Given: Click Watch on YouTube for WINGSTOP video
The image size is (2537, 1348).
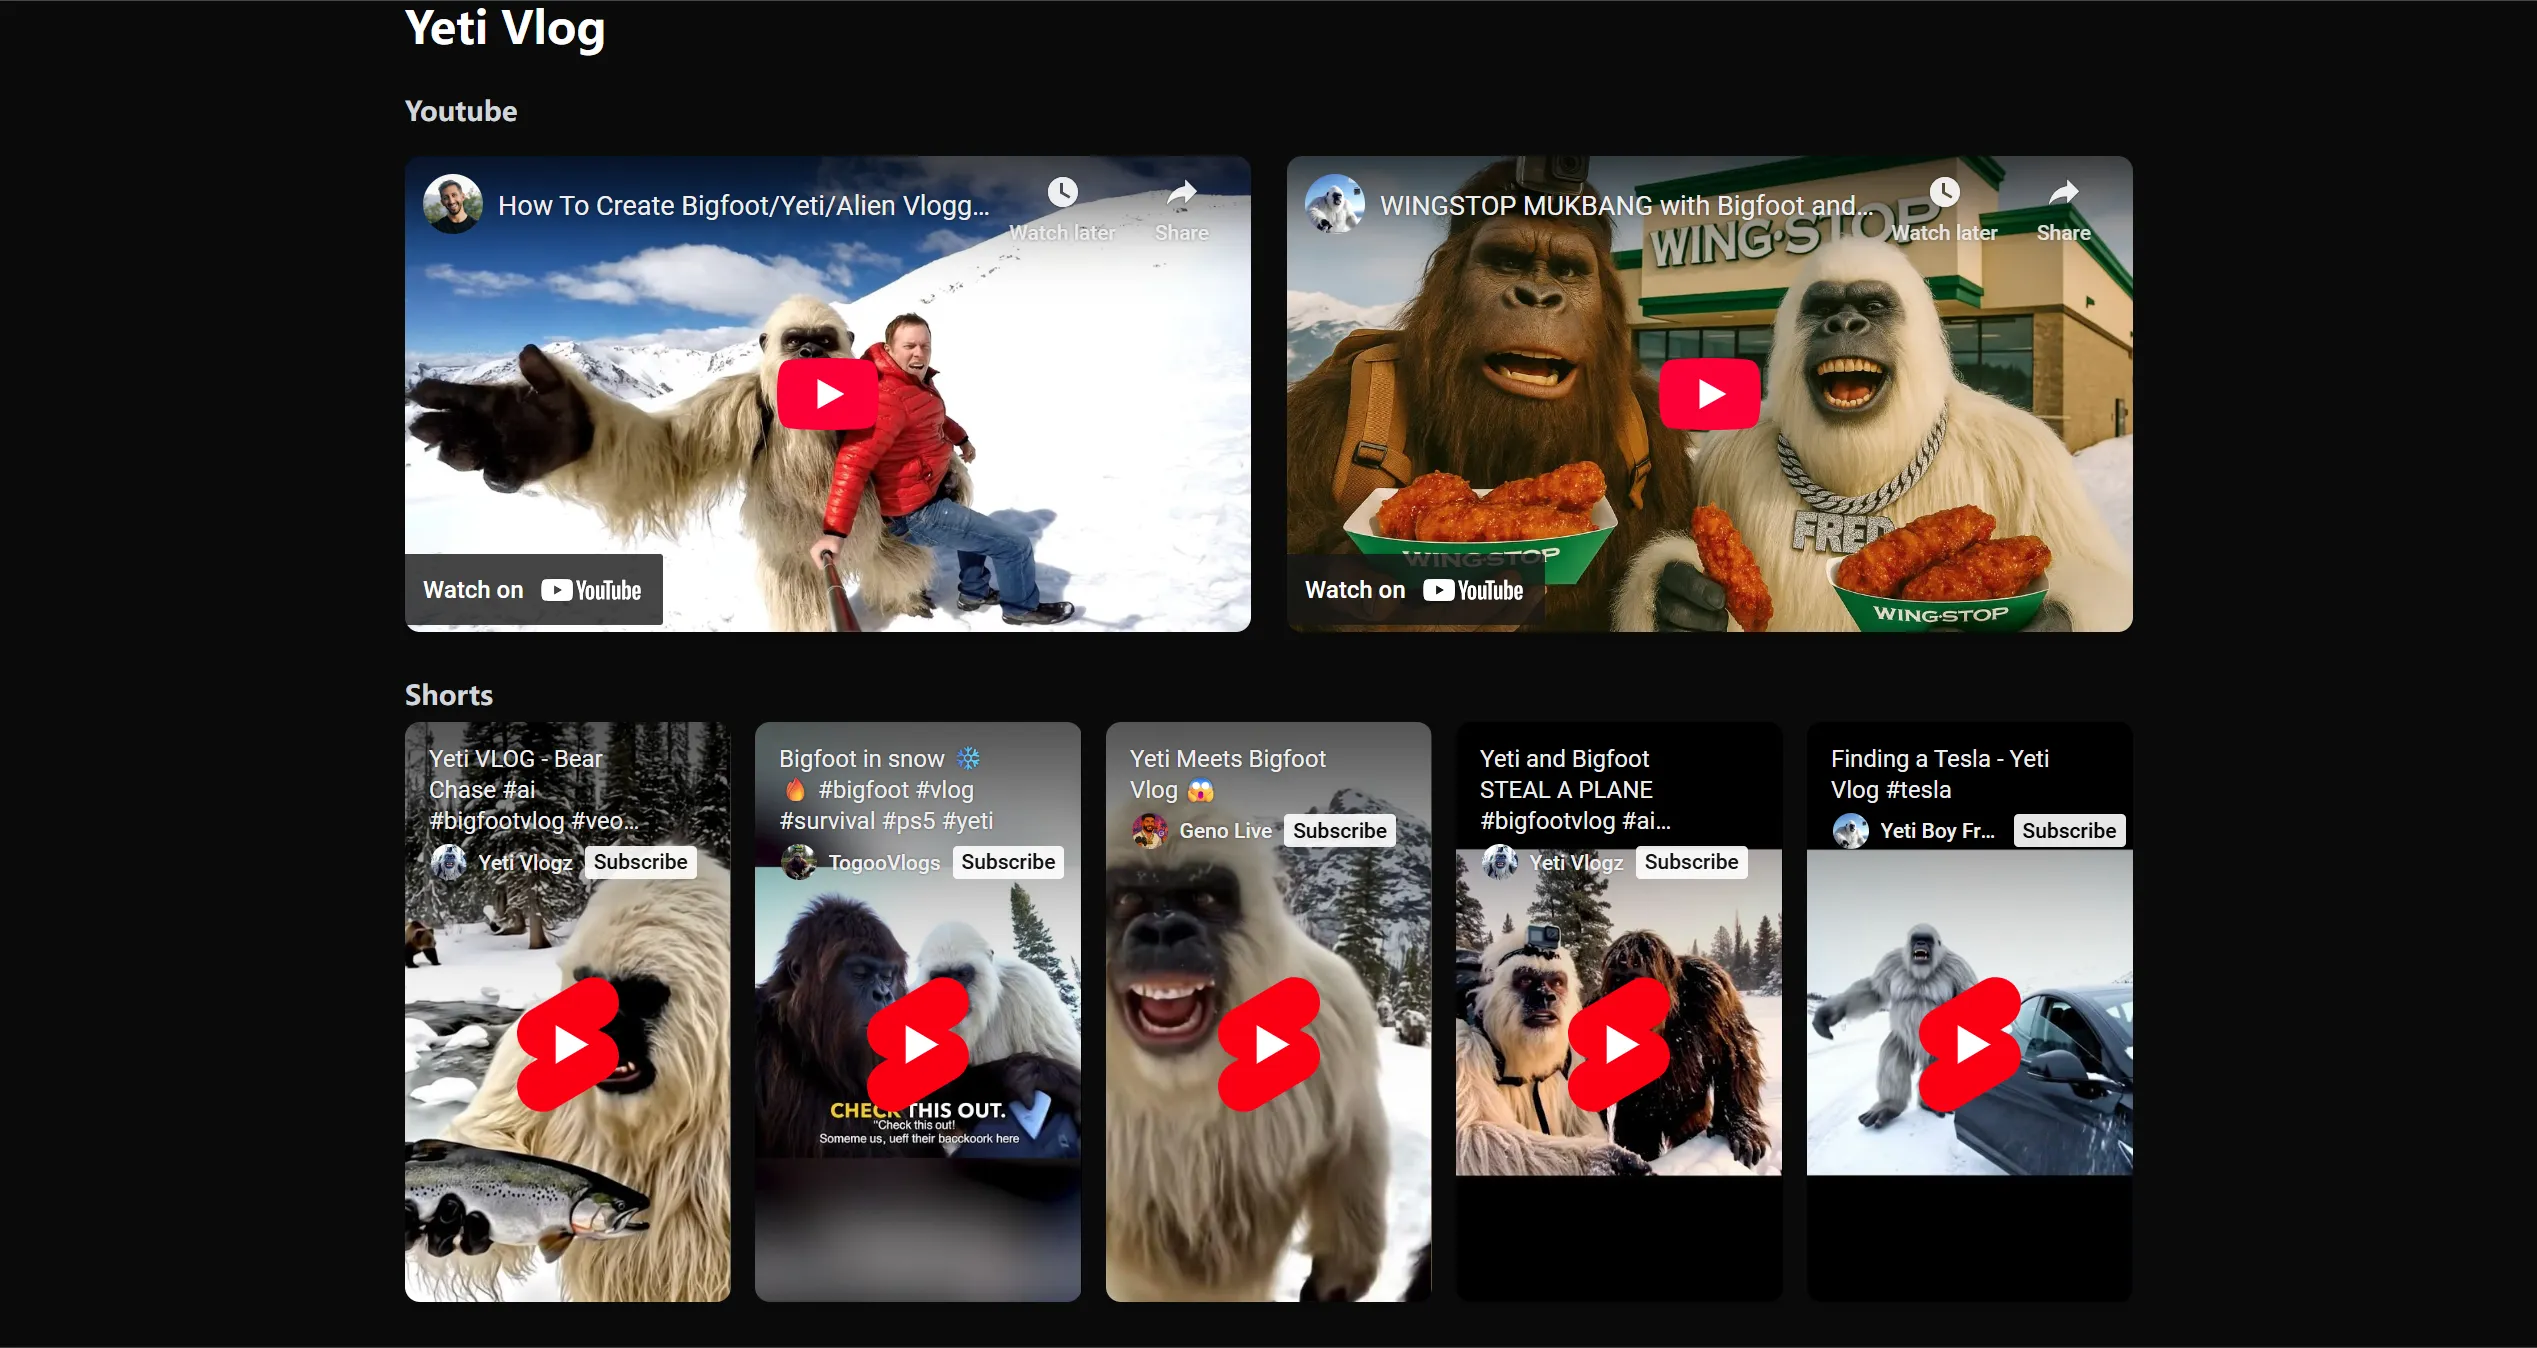Looking at the screenshot, I should coord(1414,590).
